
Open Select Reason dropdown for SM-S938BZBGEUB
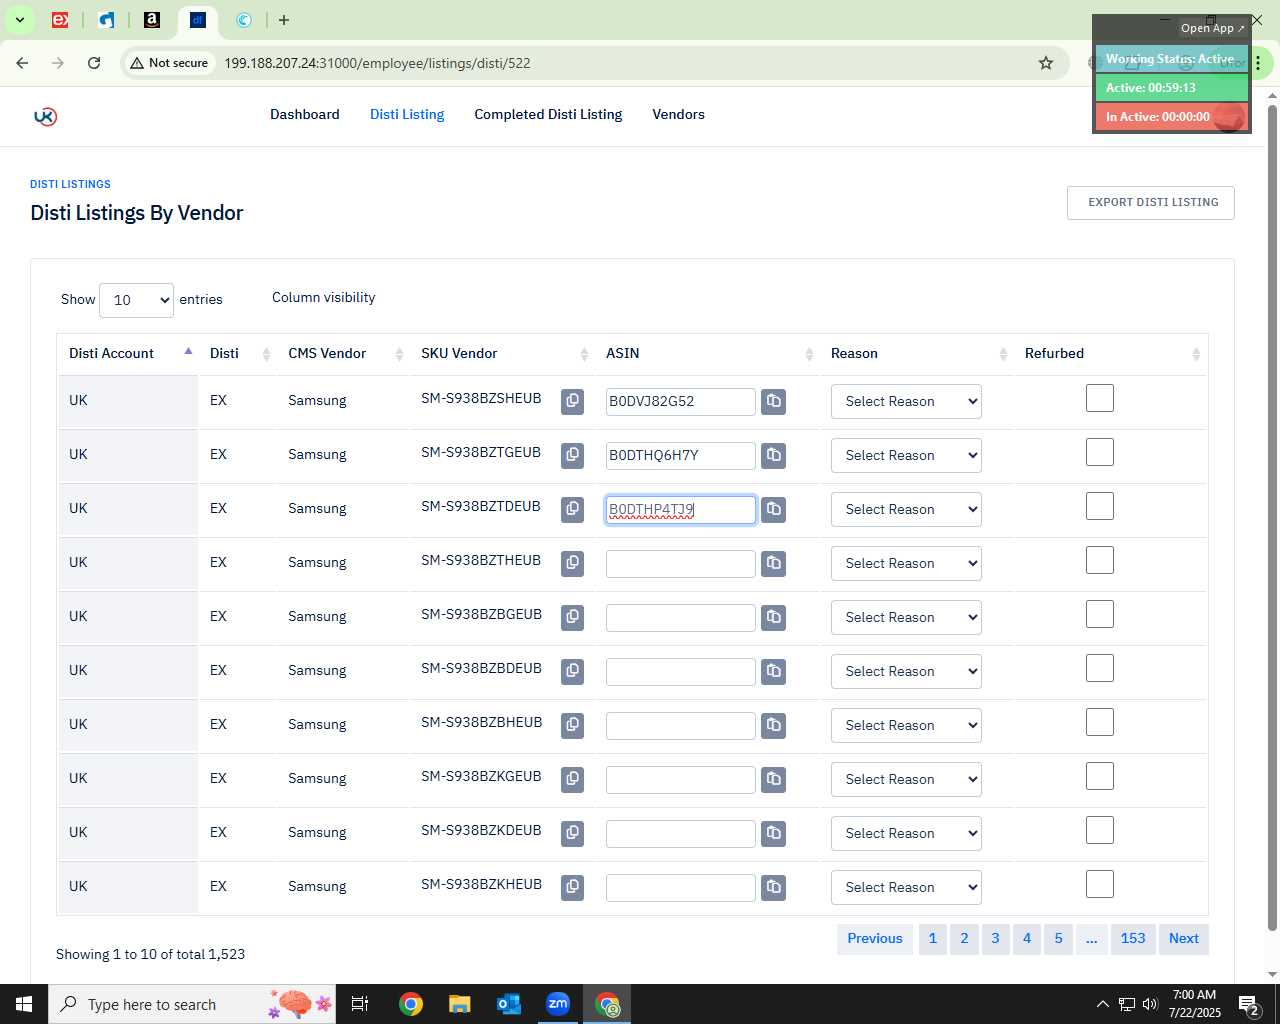[x=906, y=617]
